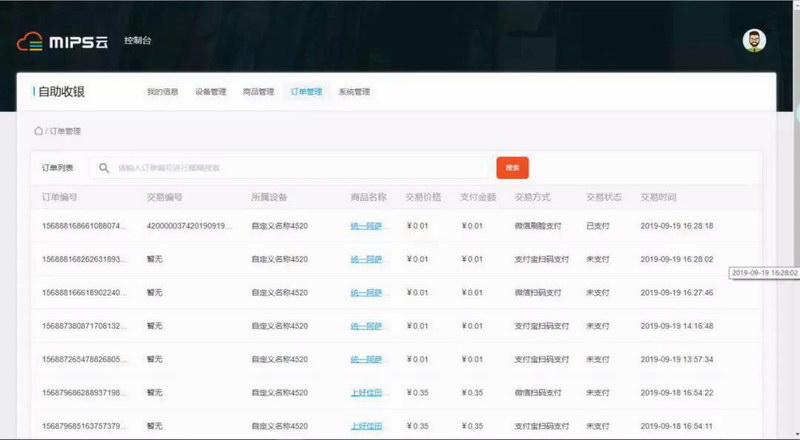The height and width of the screenshot is (440, 800).
Task: Click the home icon in breadcrumb
Action: (39, 131)
